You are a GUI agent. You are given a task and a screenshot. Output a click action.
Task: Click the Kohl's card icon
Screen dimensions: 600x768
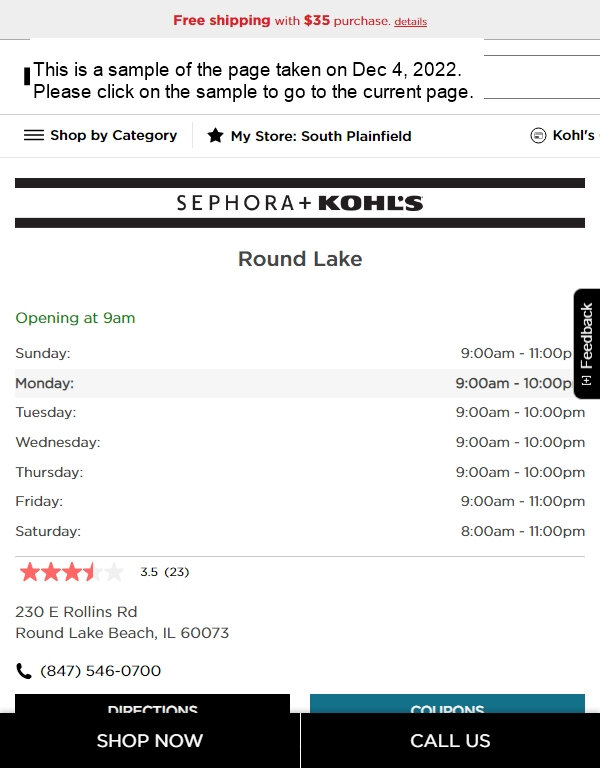(538, 135)
